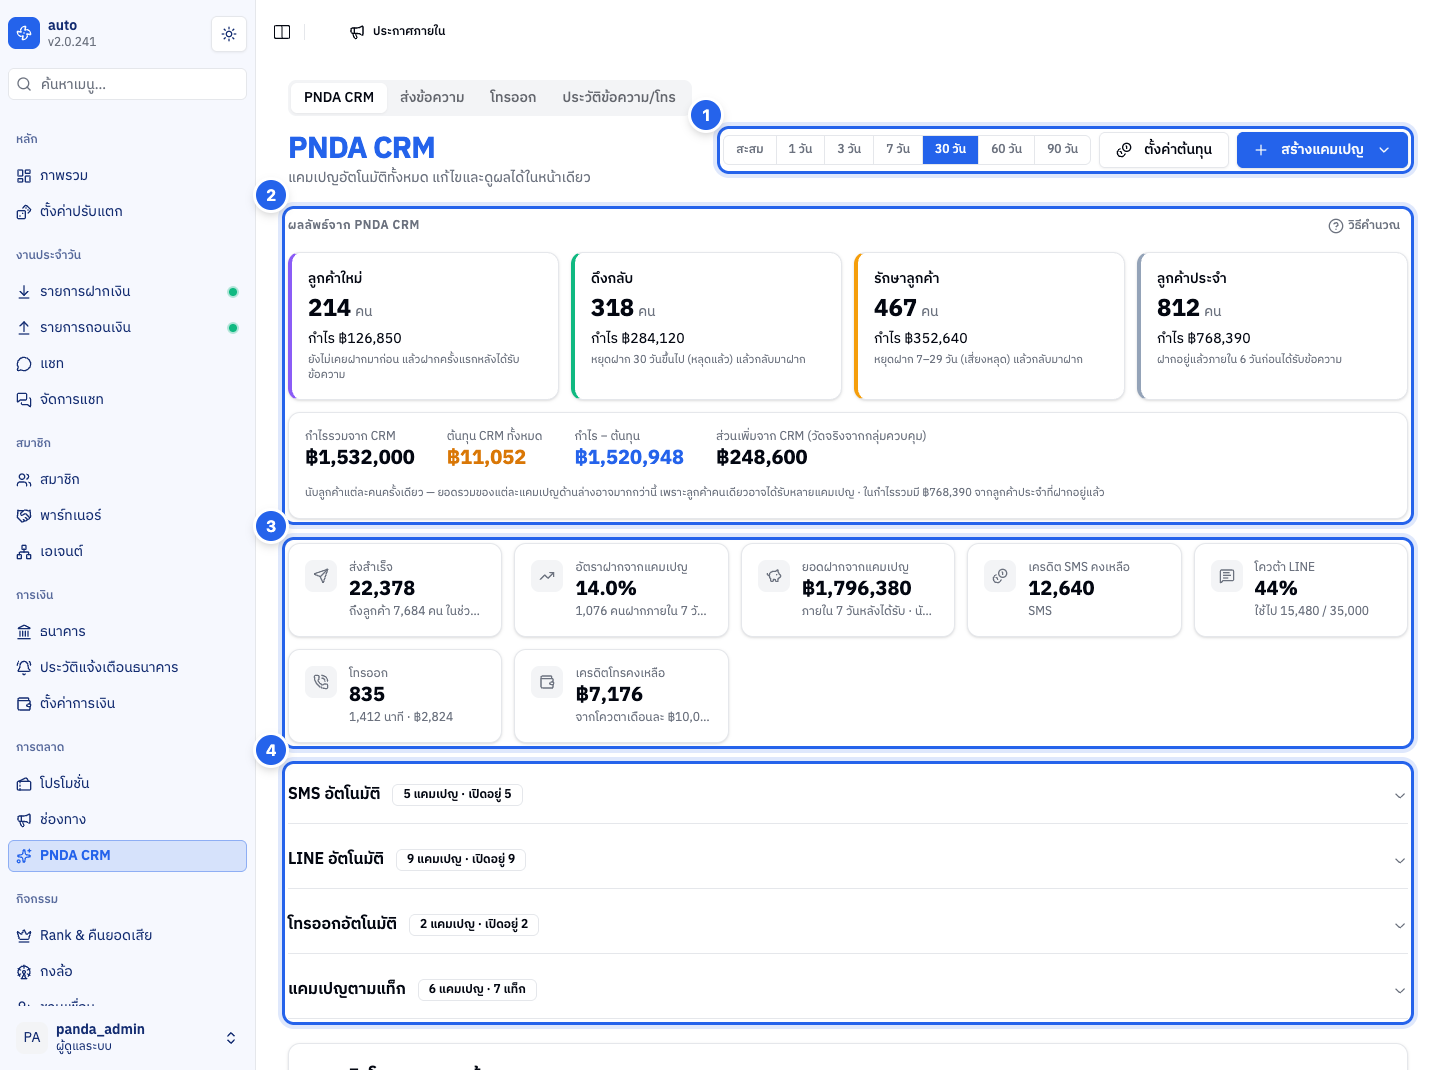Click the พาร์ทเนอร์ handshake icon
1440x1070 pixels.
coord(24,516)
